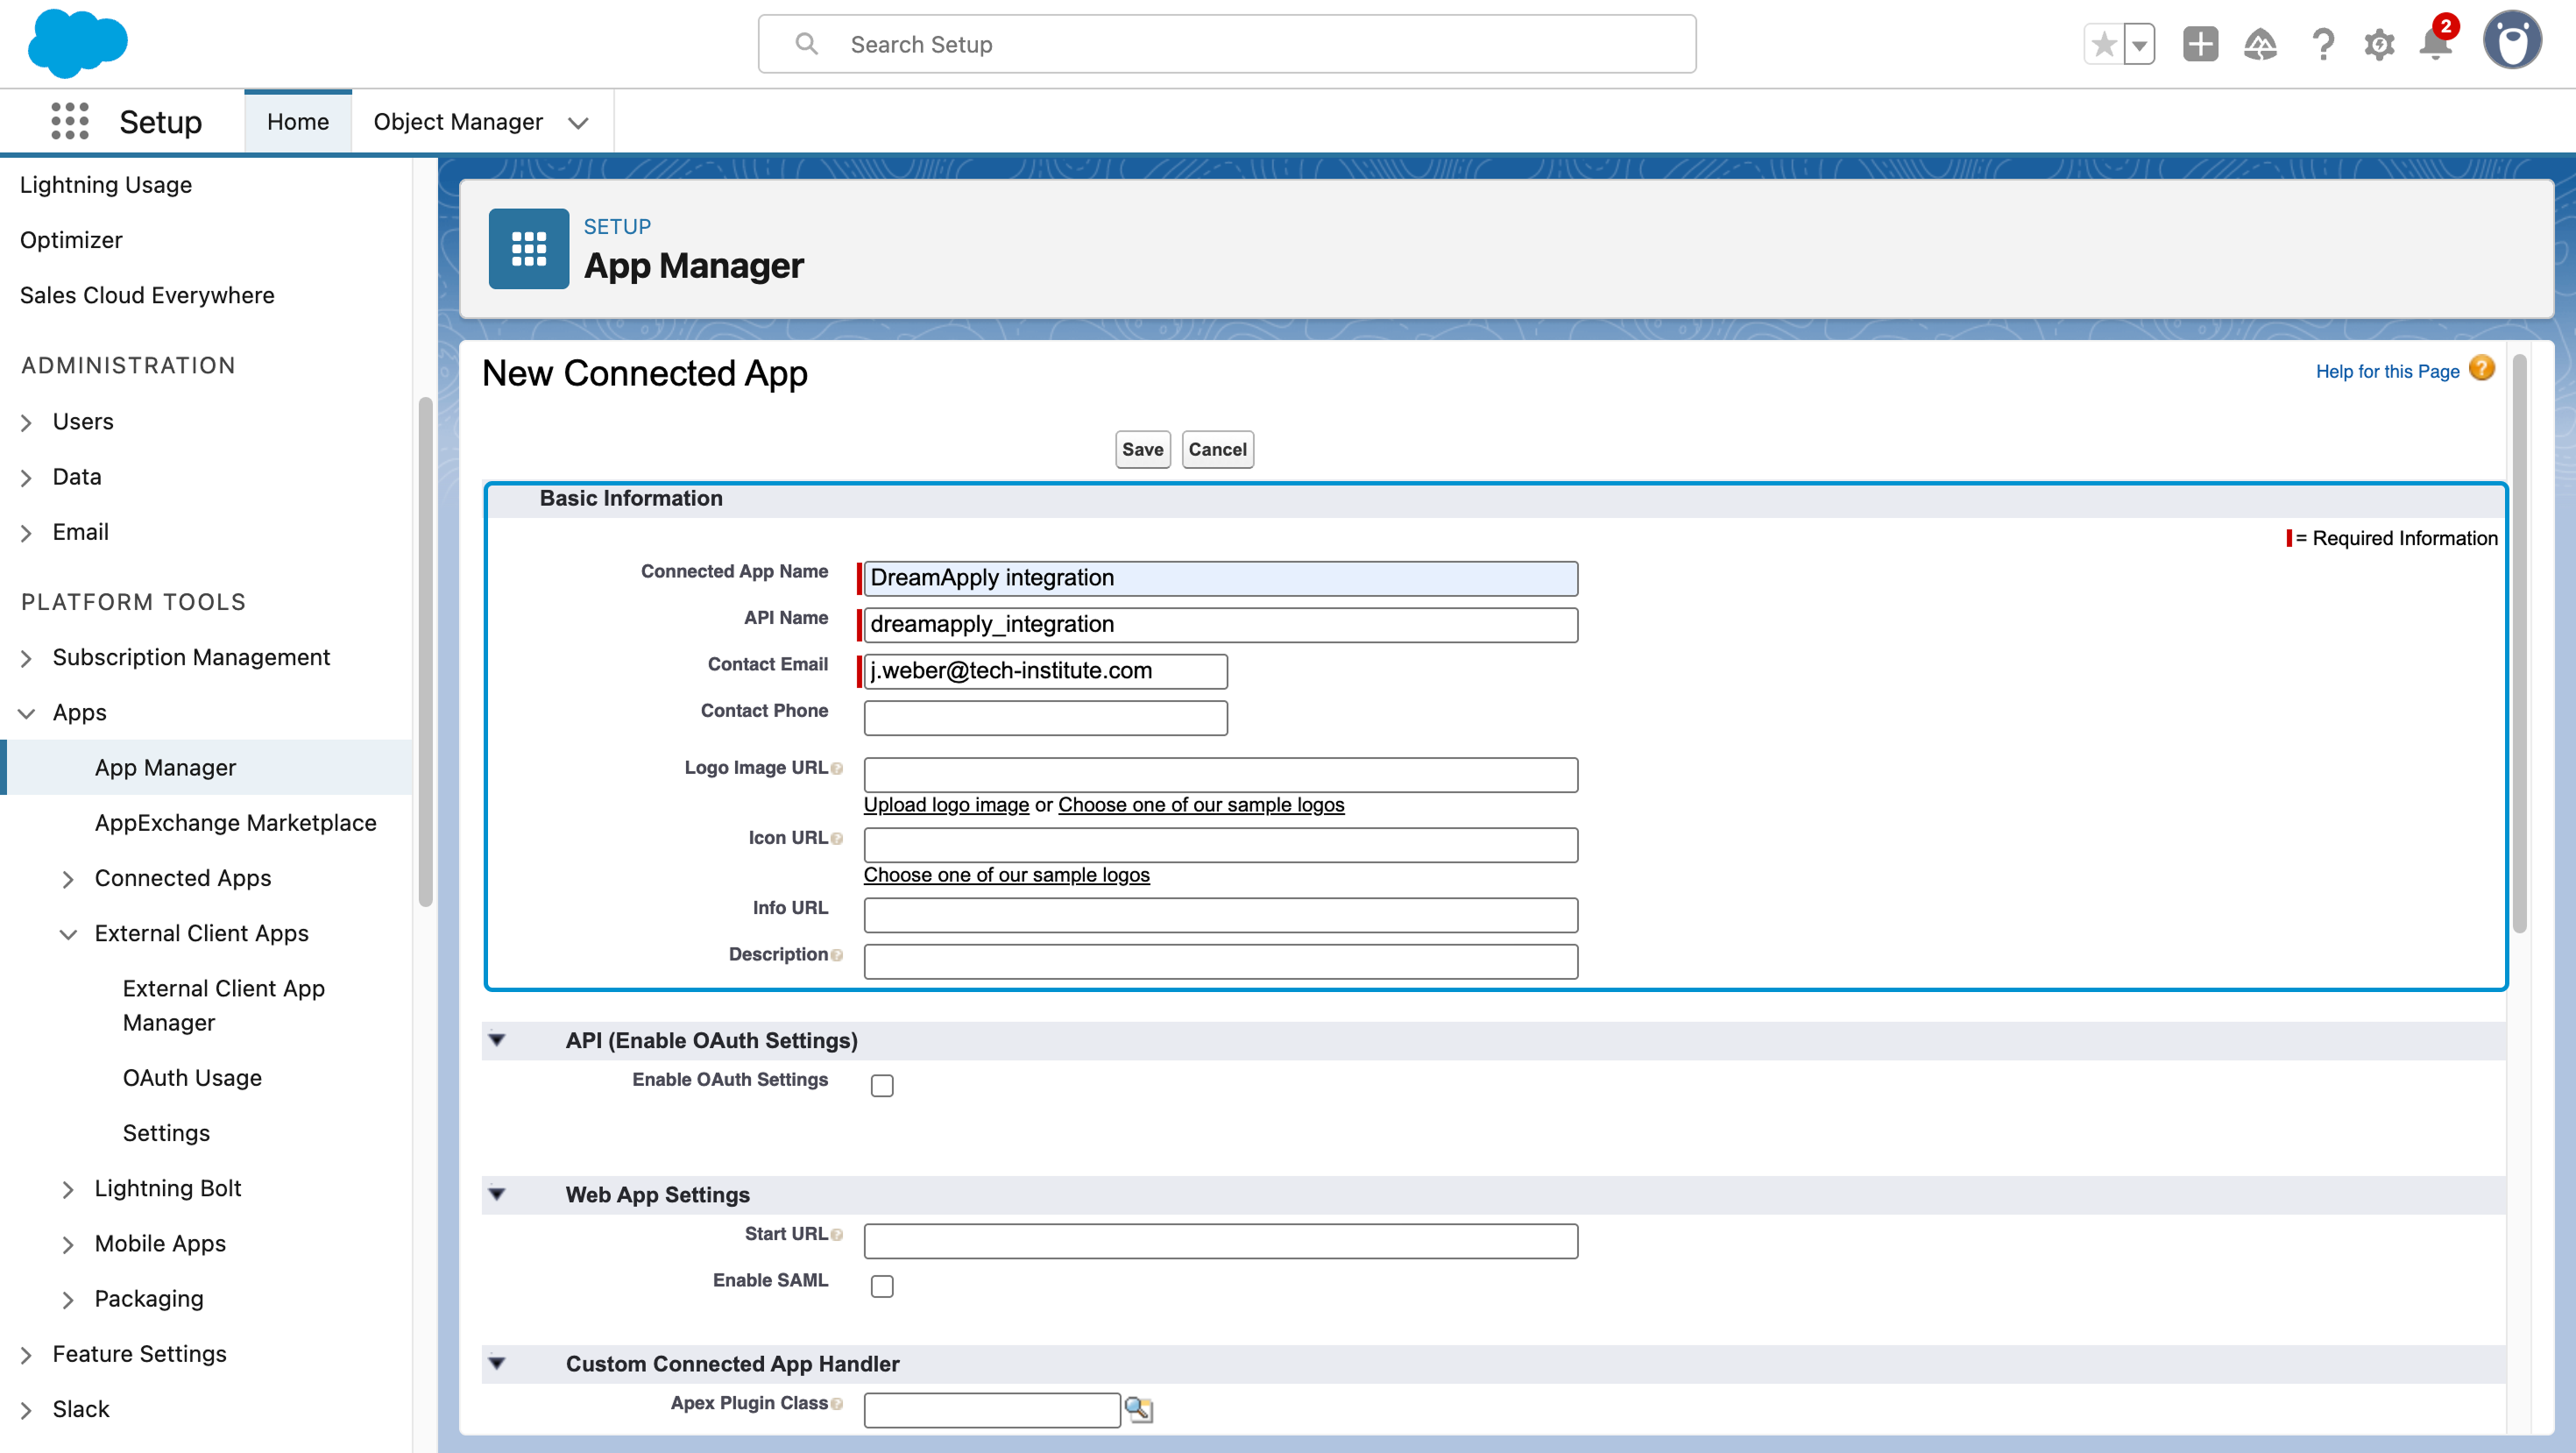This screenshot has height=1453, width=2576.
Task: Open External Client App Manager
Action: pos(224,1005)
